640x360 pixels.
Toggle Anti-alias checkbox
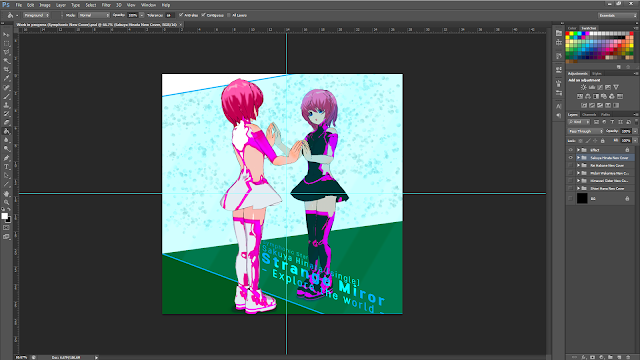tap(181, 15)
